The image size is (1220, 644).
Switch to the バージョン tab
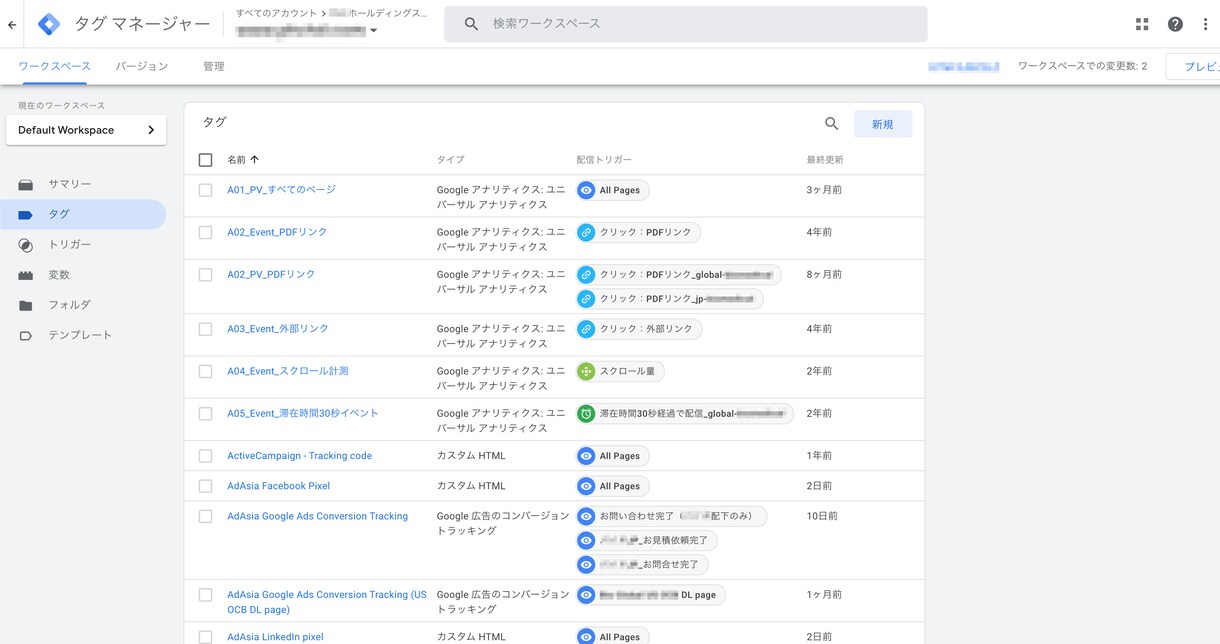coord(142,66)
